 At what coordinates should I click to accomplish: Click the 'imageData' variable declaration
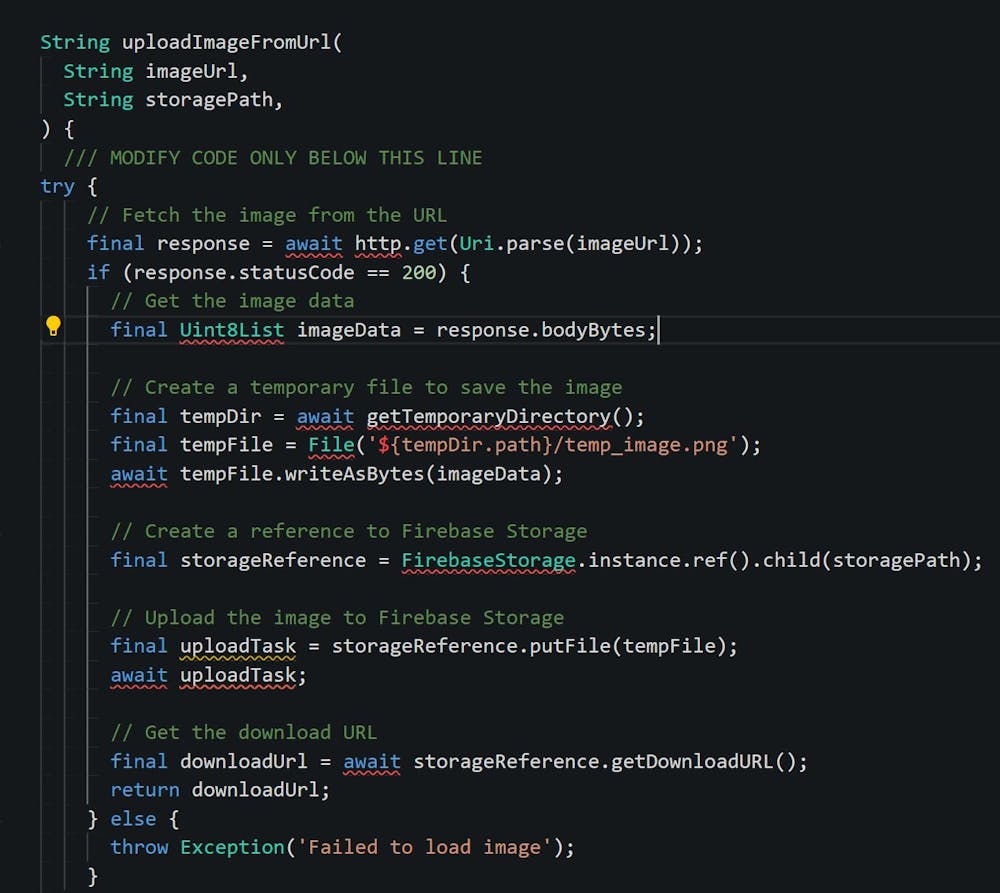[349, 330]
